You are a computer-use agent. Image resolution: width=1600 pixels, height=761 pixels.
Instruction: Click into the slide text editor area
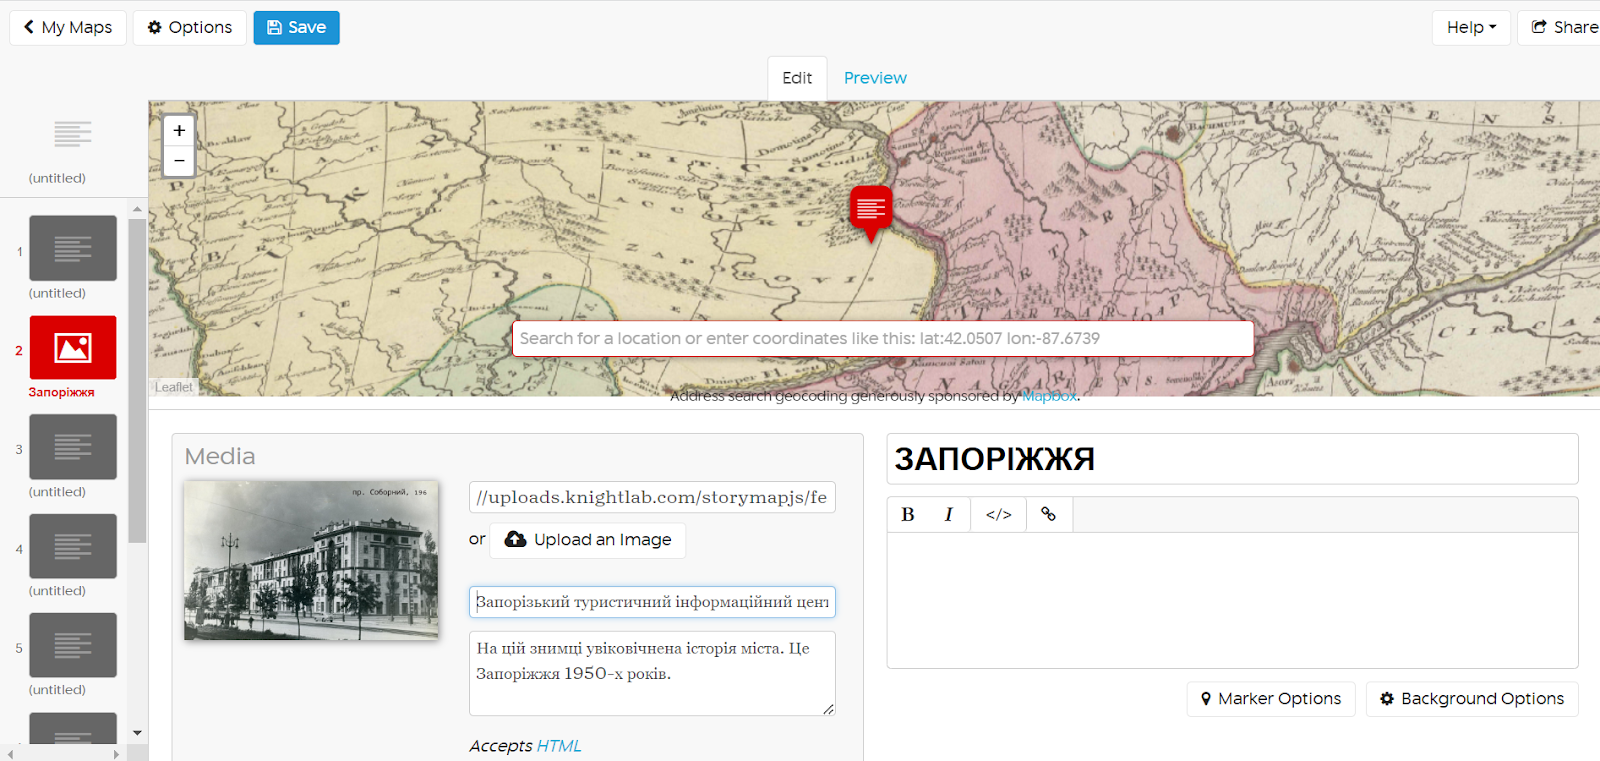tap(1232, 600)
